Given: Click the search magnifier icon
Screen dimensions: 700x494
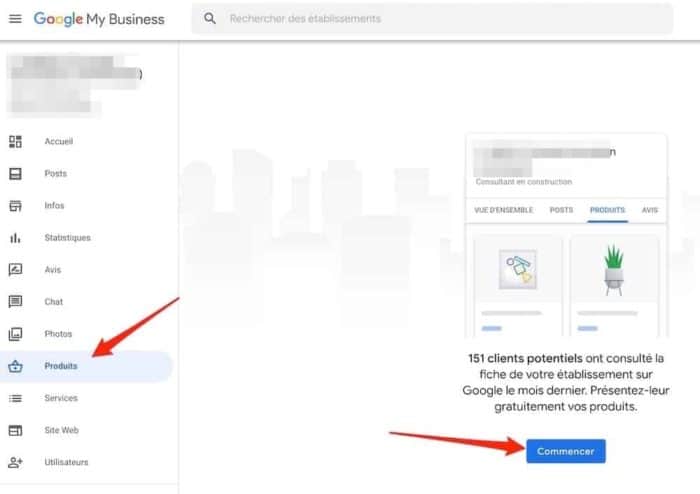Looking at the screenshot, I should pyautogui.click(x=209, y=18).
